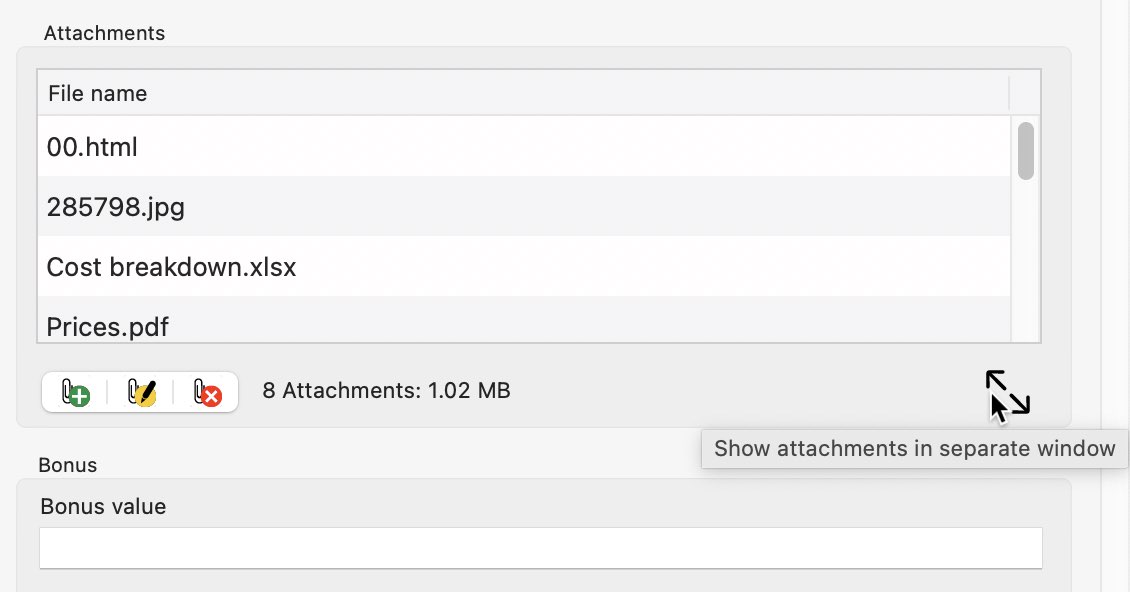The width and height of the screenshot is (1130, 592).
Task: Select the 00.html attachment row
Action: (x=523, y=146)
